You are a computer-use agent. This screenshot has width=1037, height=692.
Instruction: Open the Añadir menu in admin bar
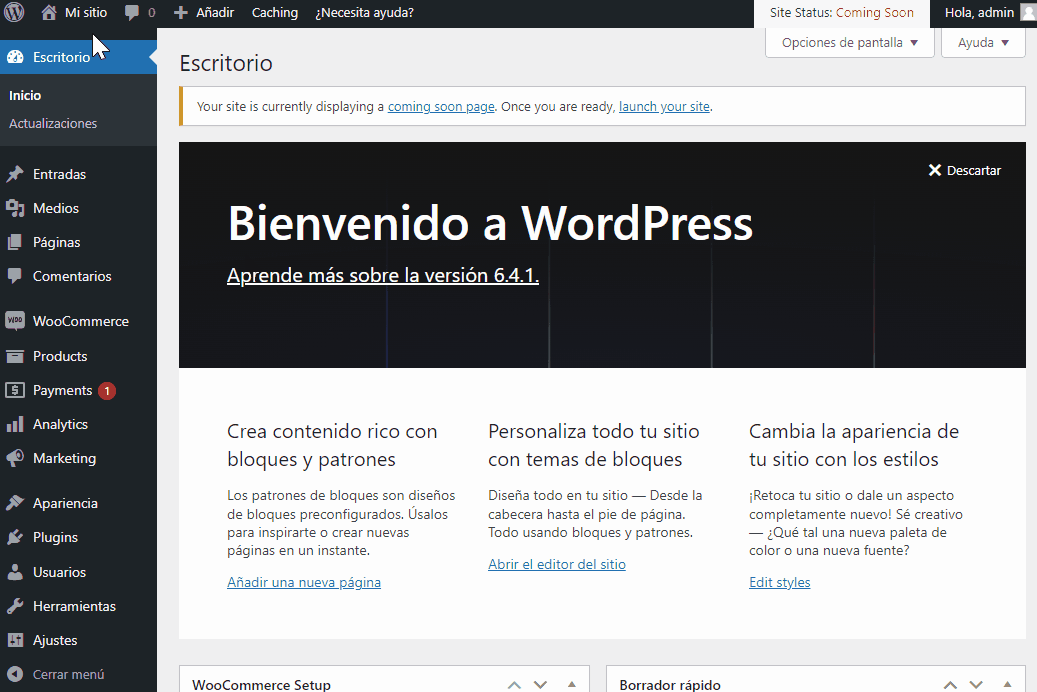(x=215, y=13)
